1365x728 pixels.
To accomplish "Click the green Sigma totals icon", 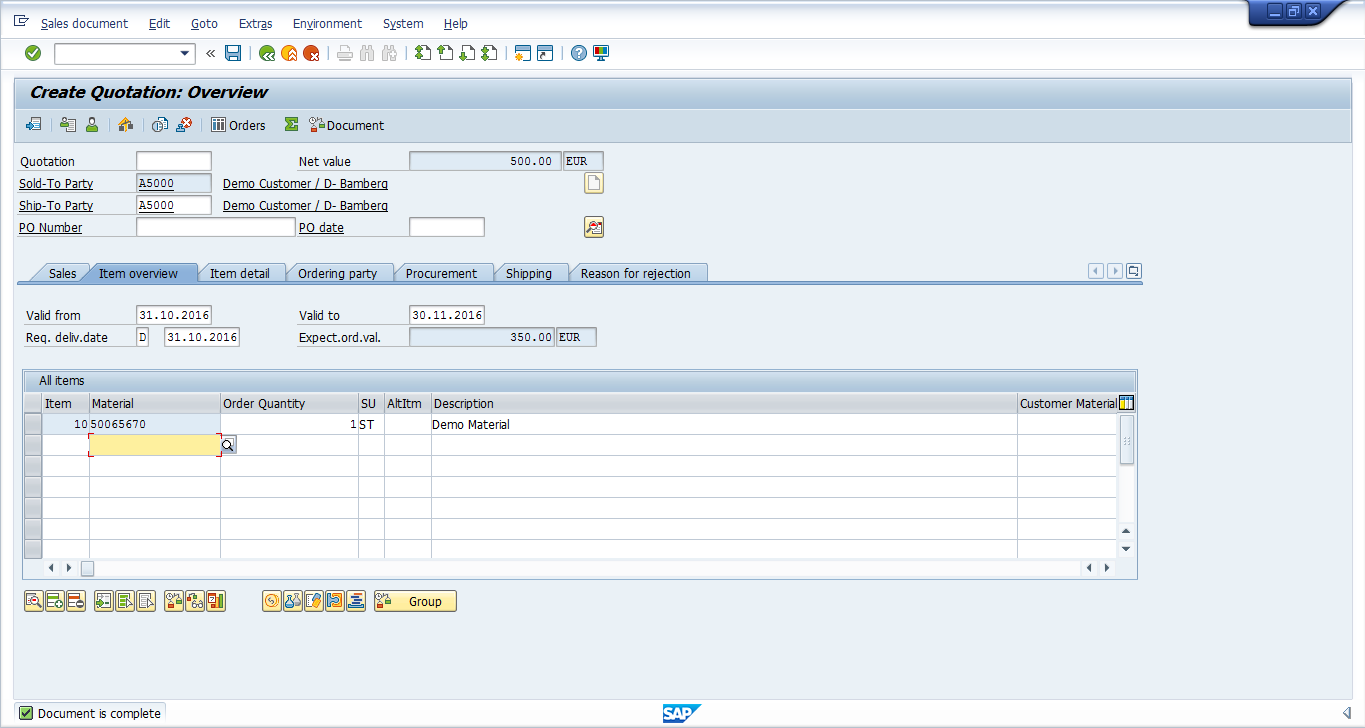I will pyautogui.click(x=291, y=125).
